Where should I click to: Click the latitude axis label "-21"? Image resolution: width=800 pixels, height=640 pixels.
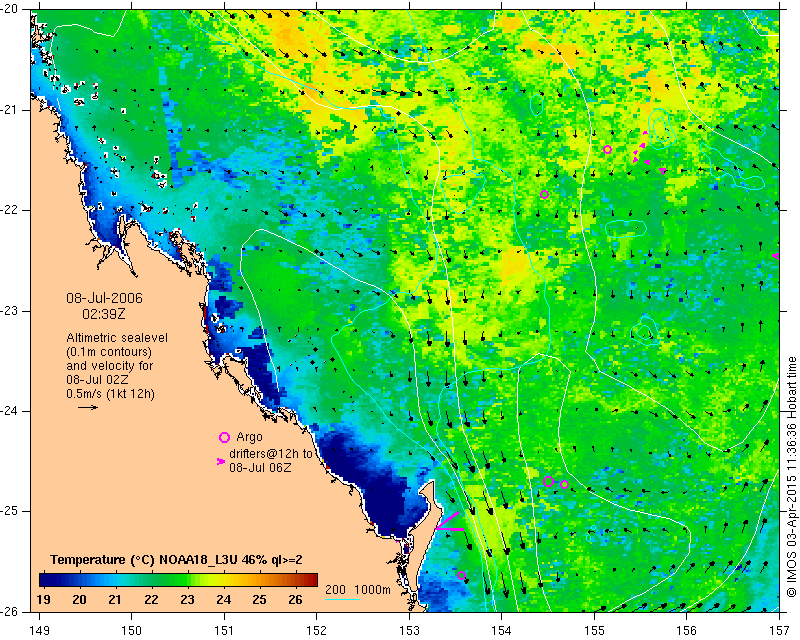pyautogui.click(x=11, y=110)
